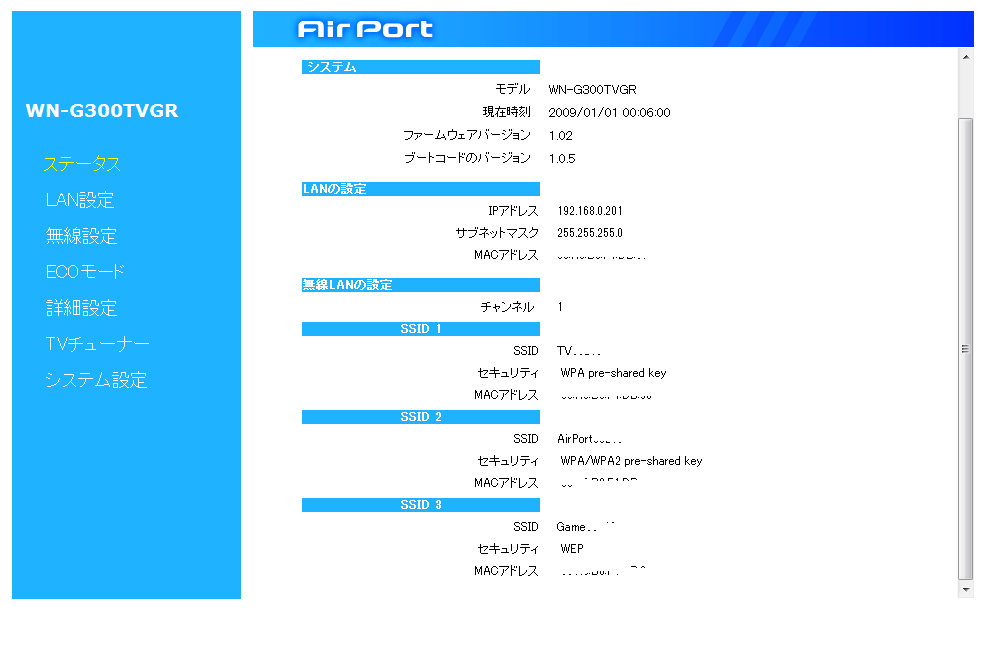Image resolution: width=987 pixels, height=647 pixels.
Task: Click the scrollbar up arrow
Action: pyautogui.click(x=966, y=57)
